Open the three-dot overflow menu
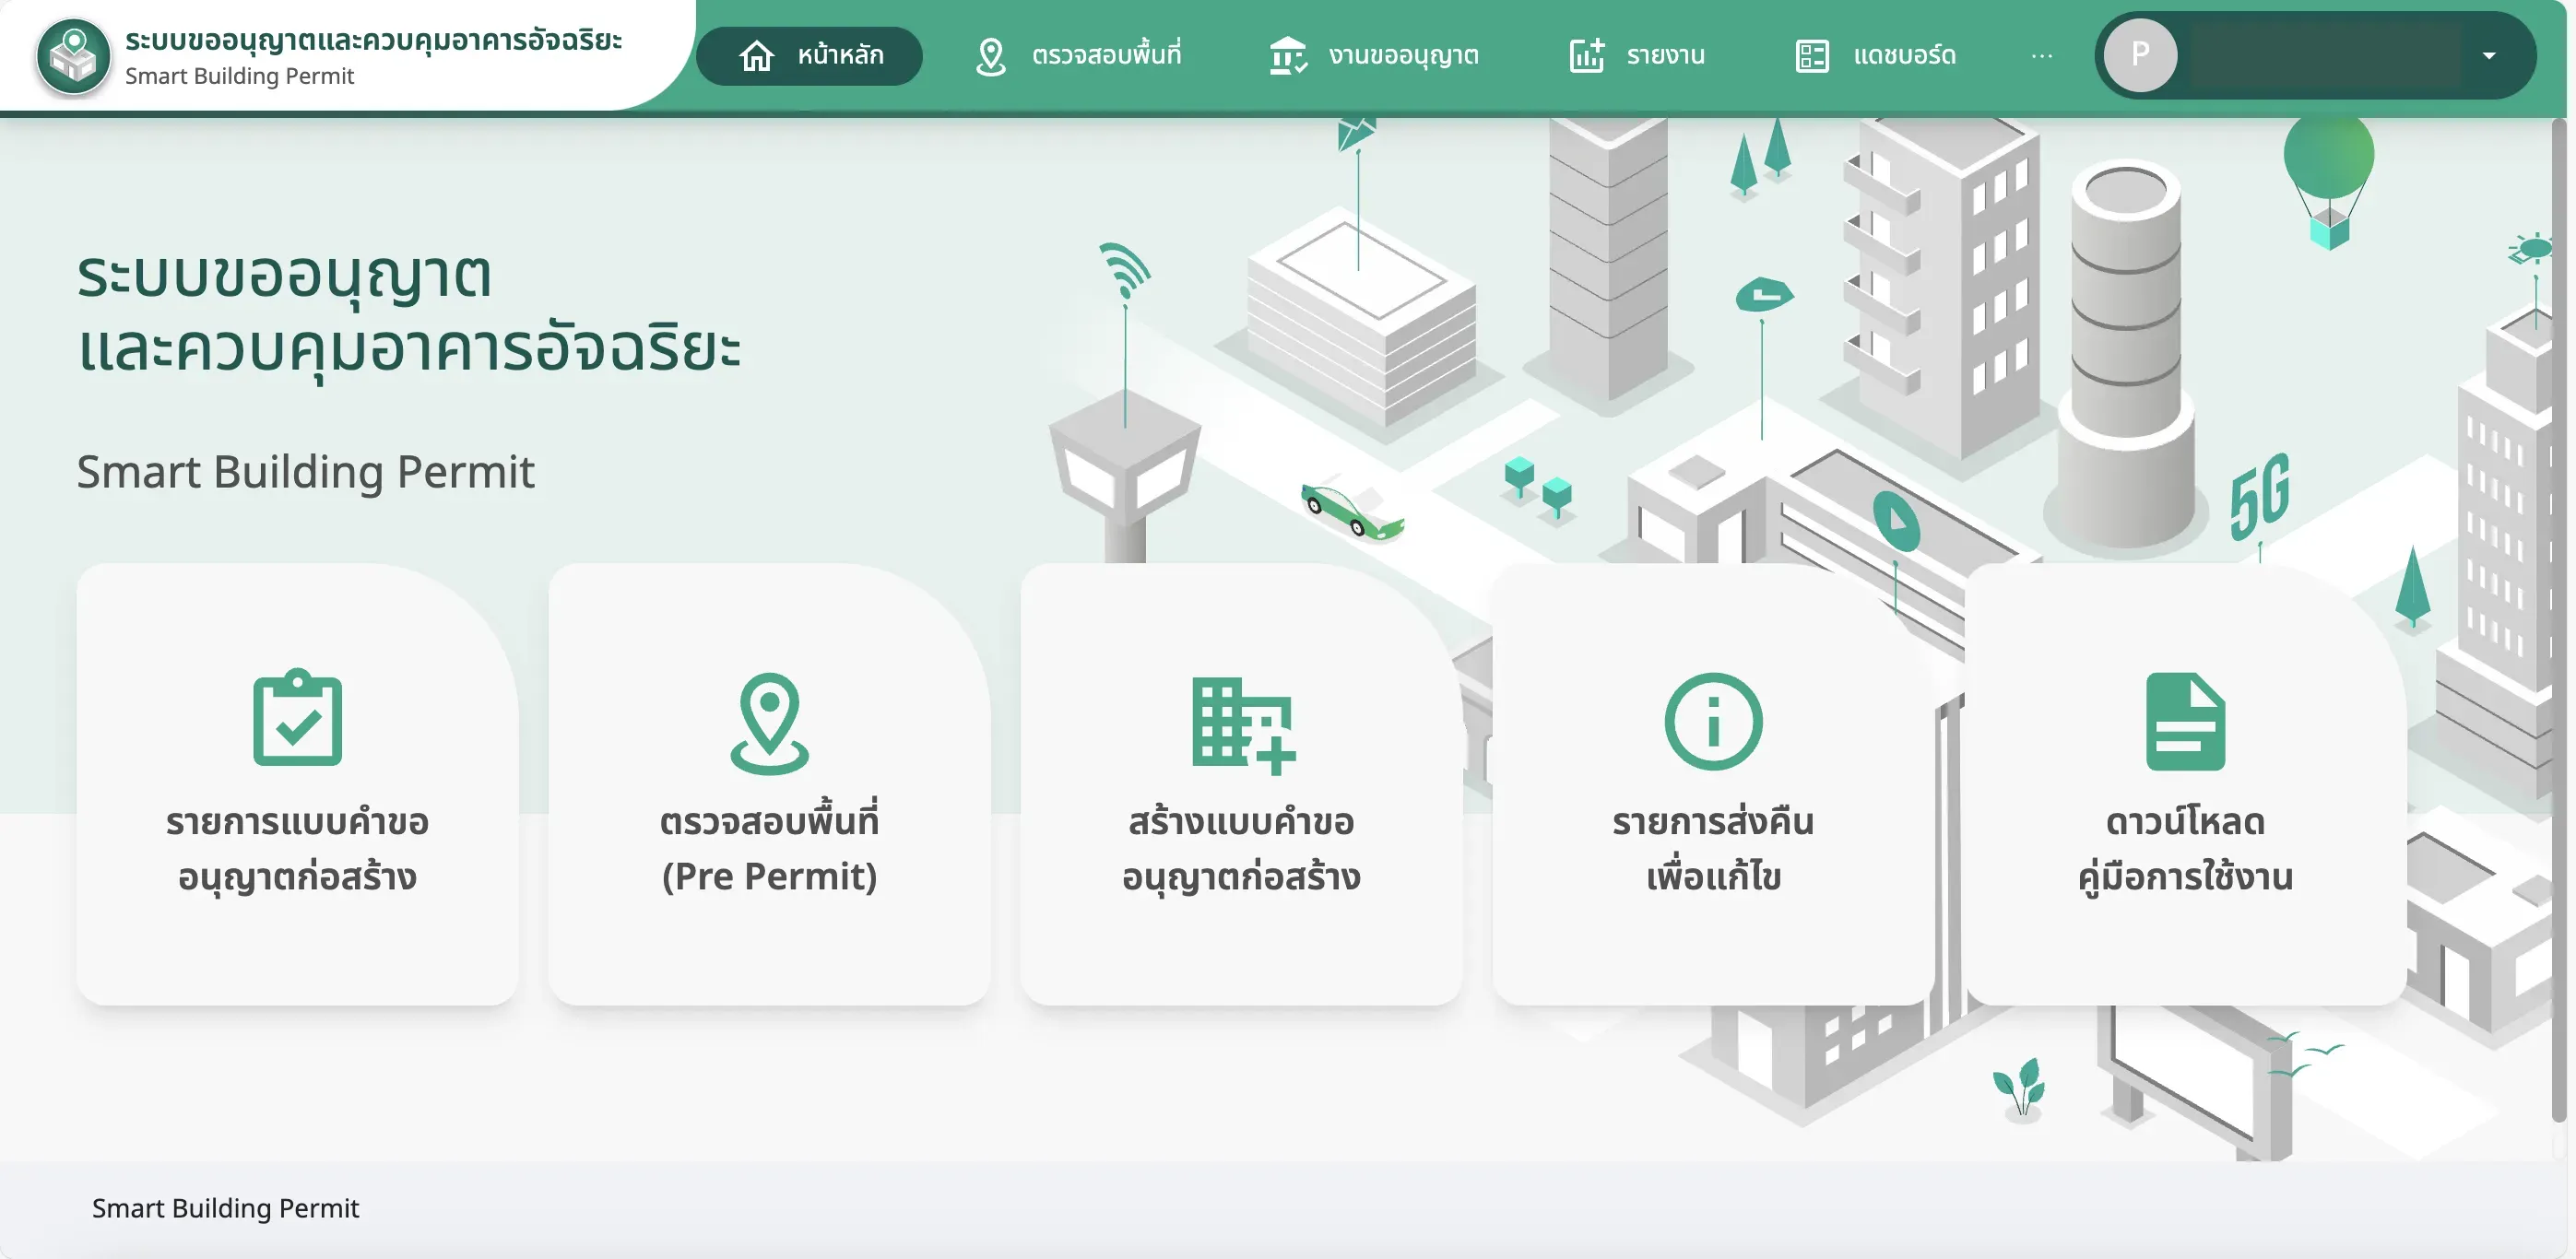 coord(2041,56)
